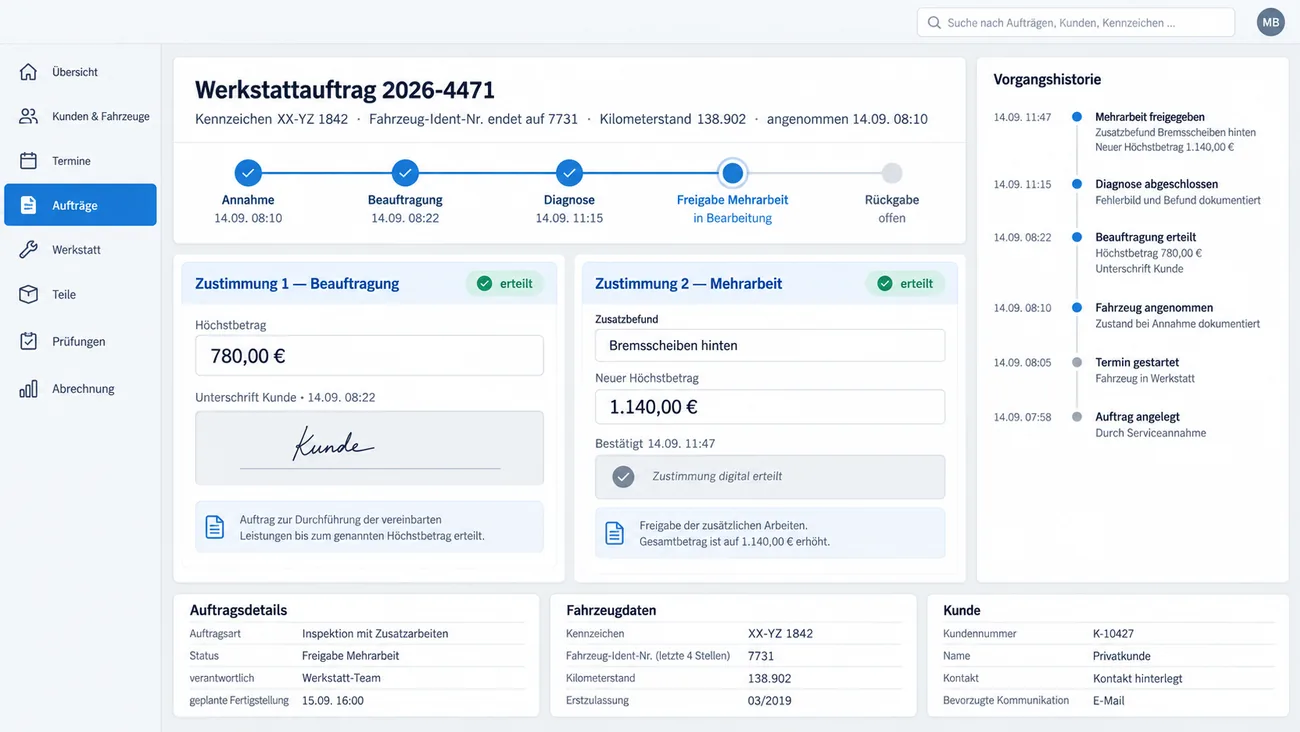
Task: Click the Zustimmung digital erteilt box
Action: (x=769, y=477)
